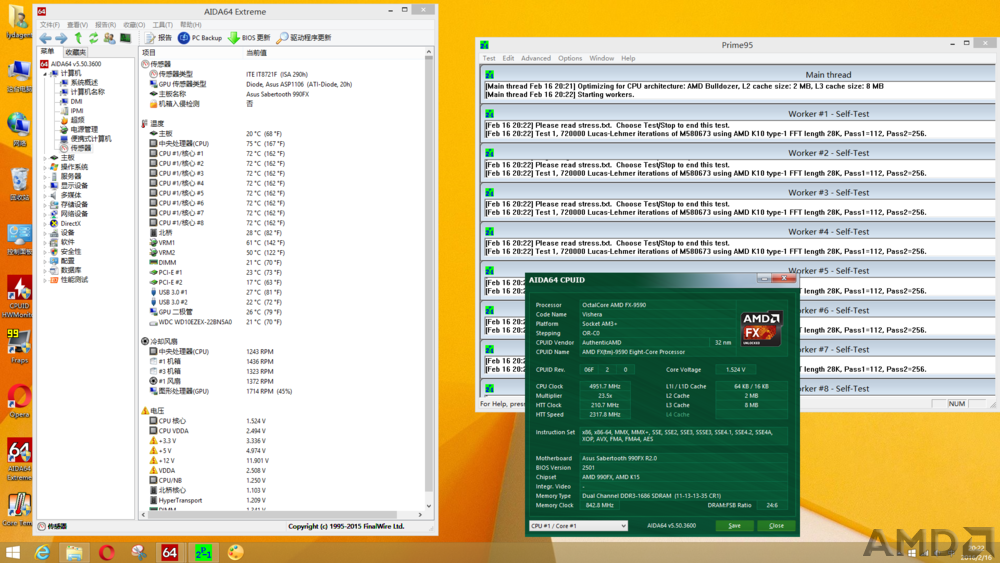Screen dimensions: 1000x563
Task: Launch PC Backup from the toolbar
Action: 200,38
